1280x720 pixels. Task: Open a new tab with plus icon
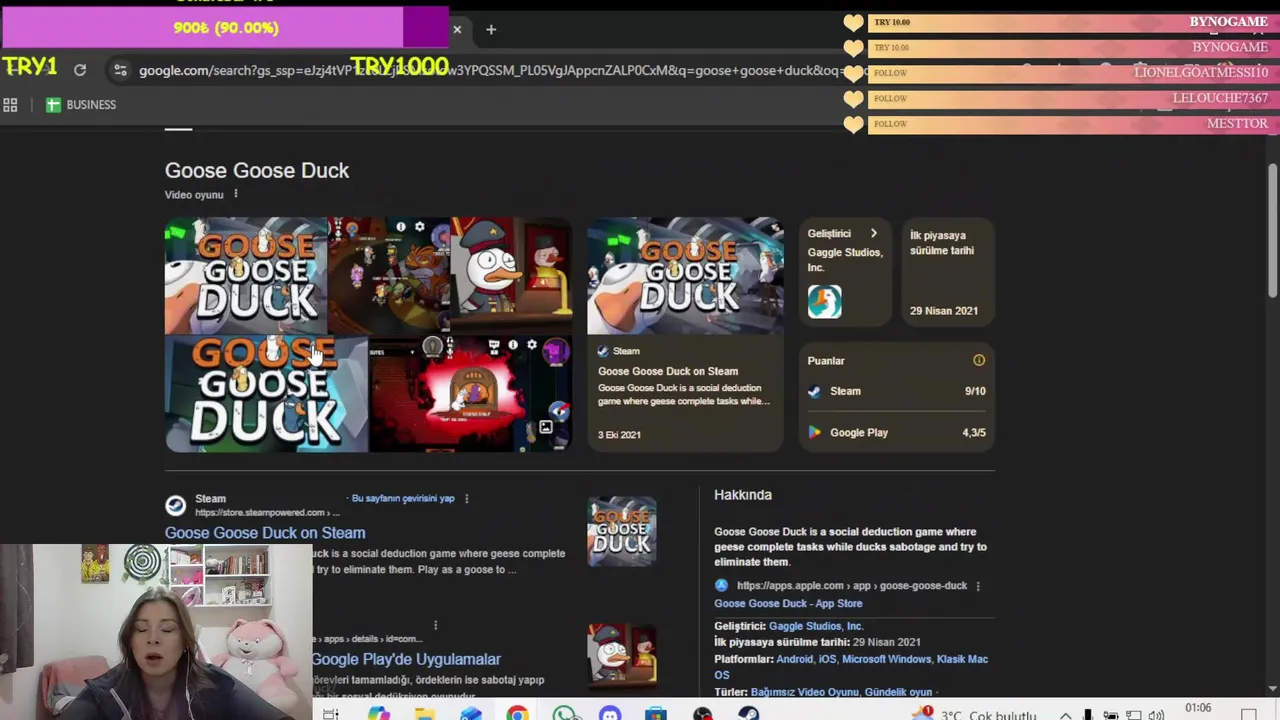click(491, 29)
